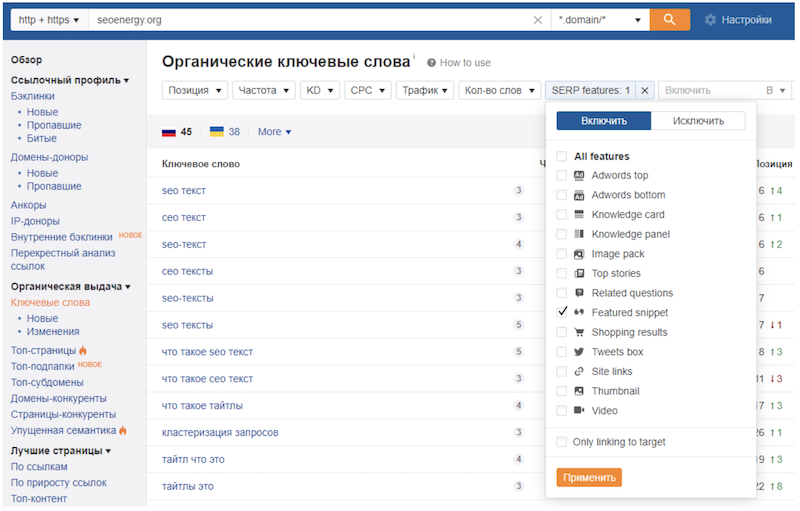Open the KD filter dropdown
Image resolution: width=800 pixels, height=511 pixels.
tap(319, 90)
